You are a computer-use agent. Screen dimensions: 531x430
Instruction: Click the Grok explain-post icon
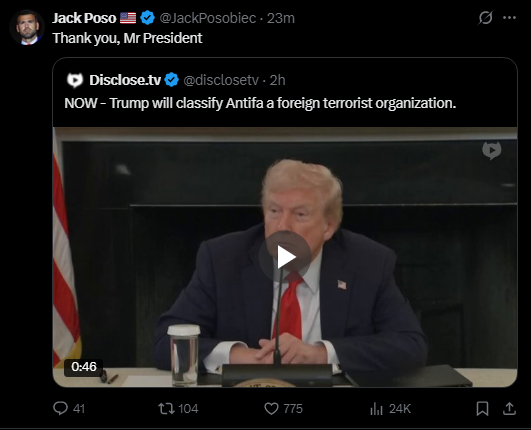coord(485,18)
